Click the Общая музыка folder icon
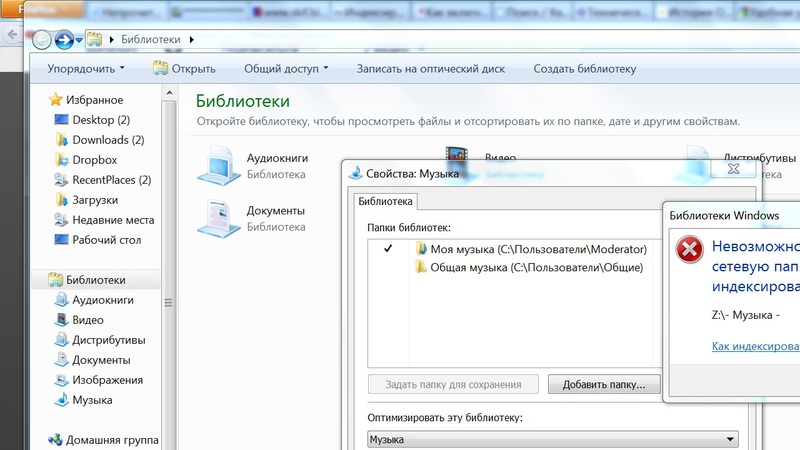The image size is (800, 450). 421,267
